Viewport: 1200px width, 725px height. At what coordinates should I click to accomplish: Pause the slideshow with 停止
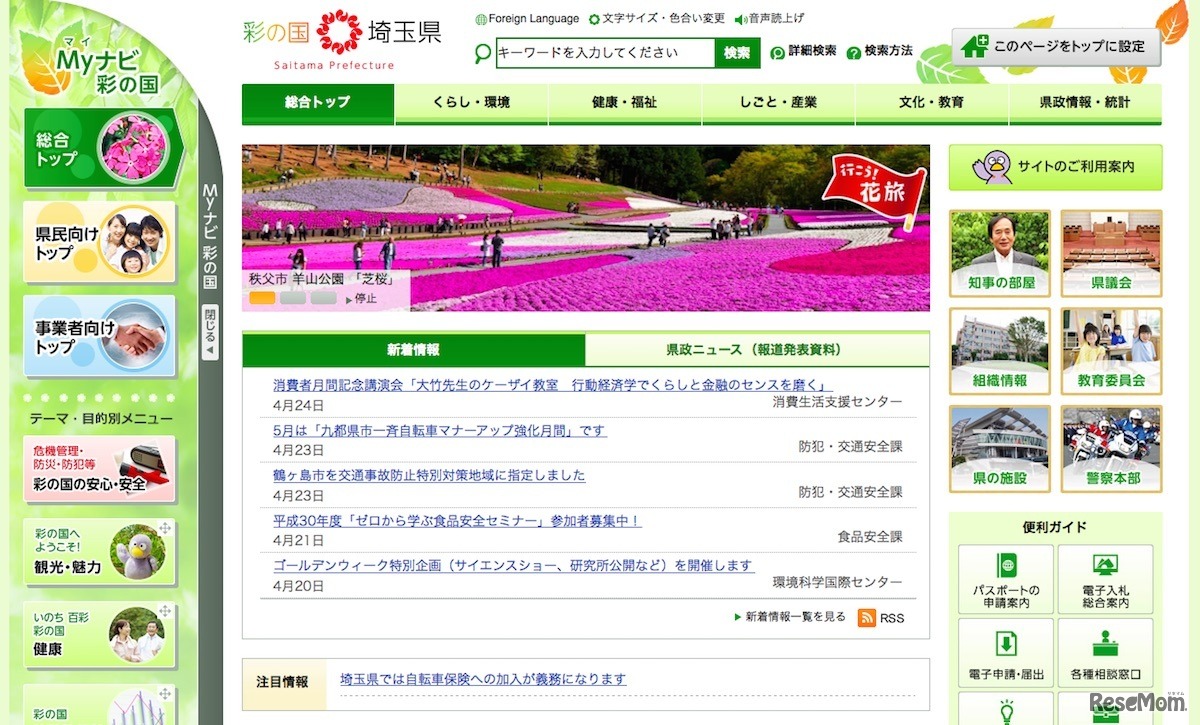tap(361, 298)
